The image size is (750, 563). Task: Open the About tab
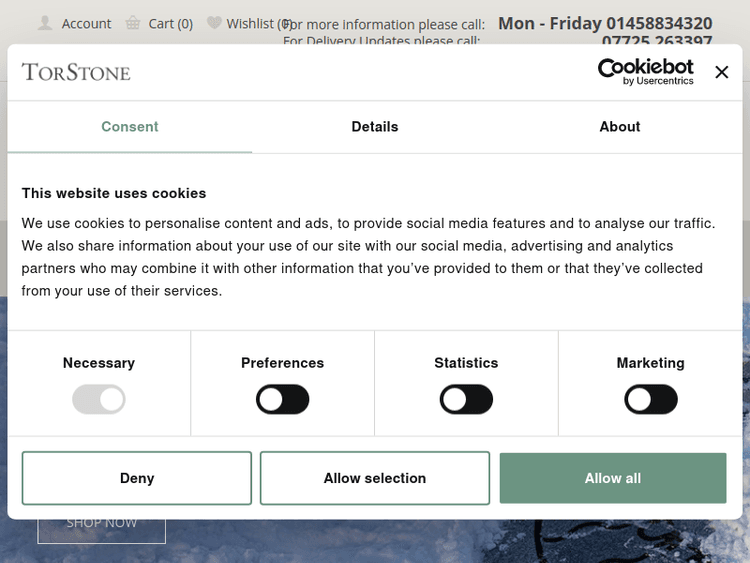point(620,127)
